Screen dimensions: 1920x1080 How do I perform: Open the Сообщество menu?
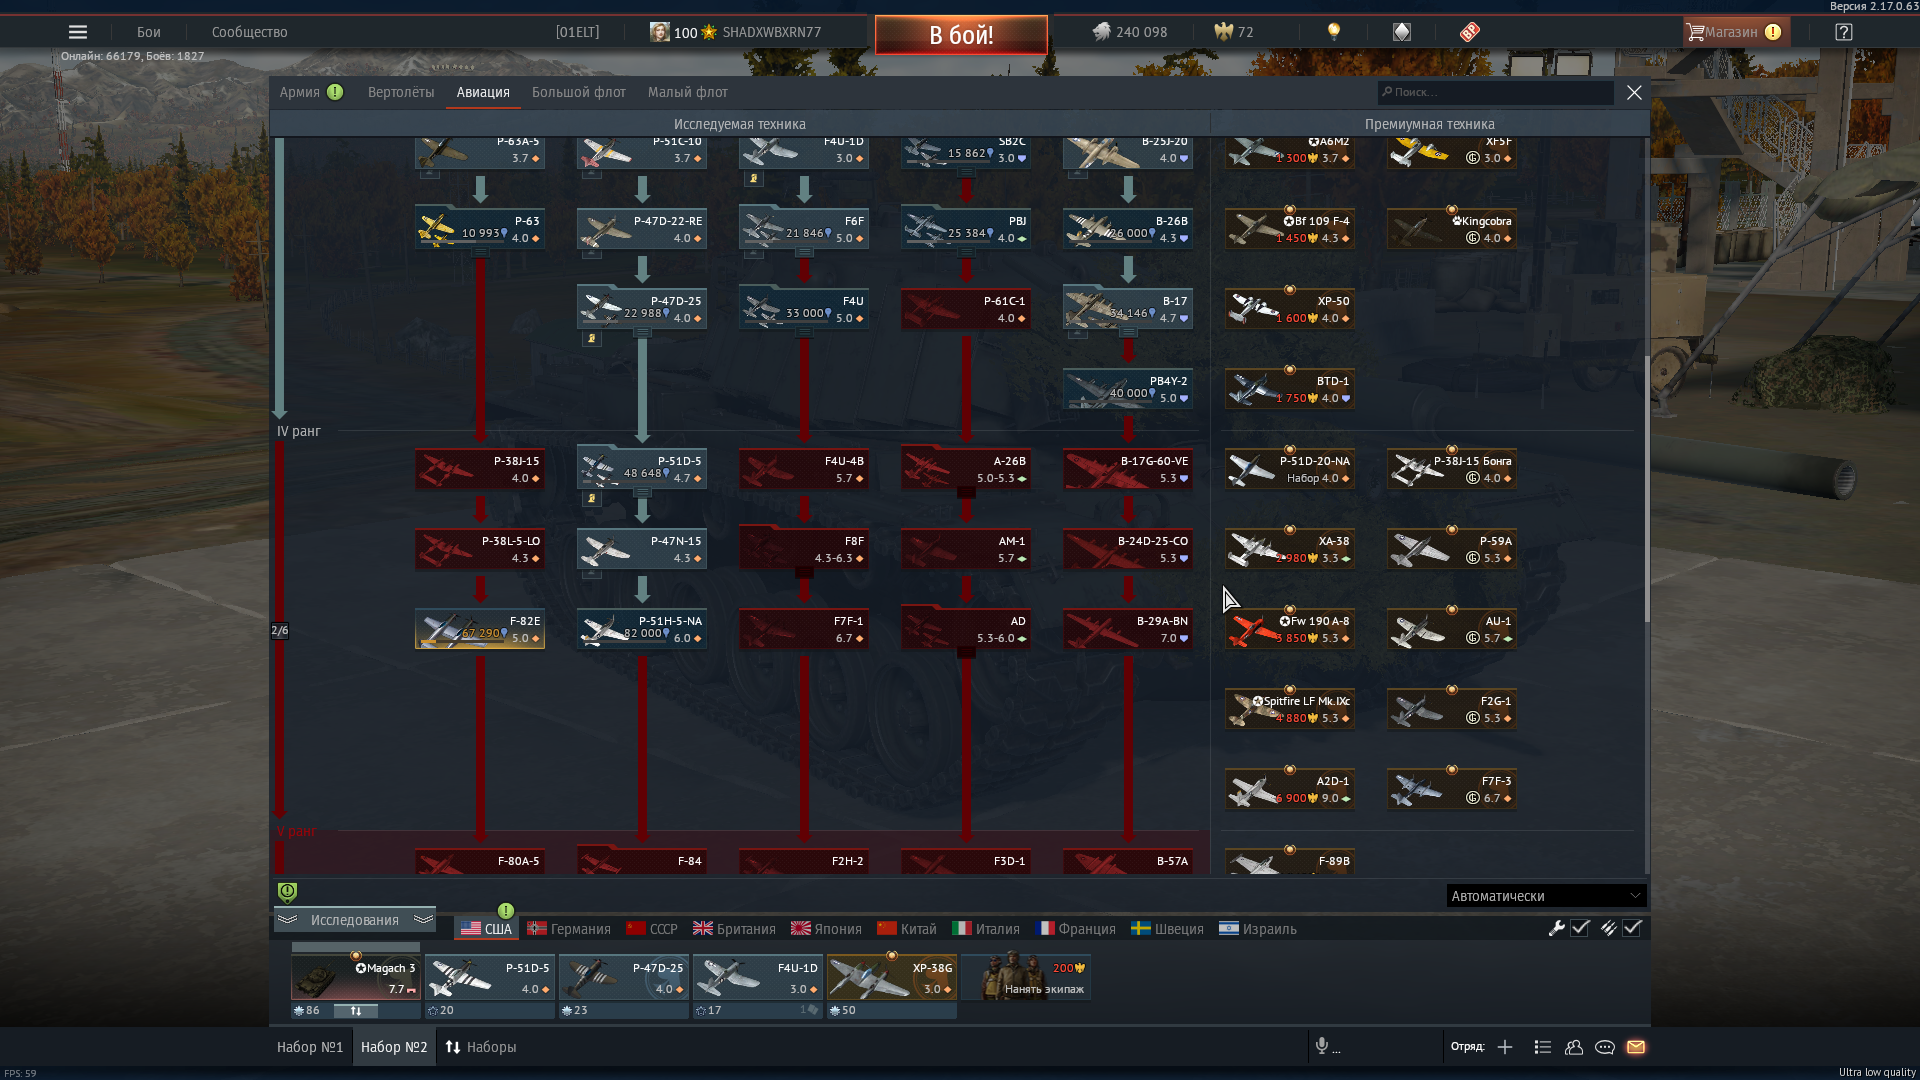pos(250,32)
